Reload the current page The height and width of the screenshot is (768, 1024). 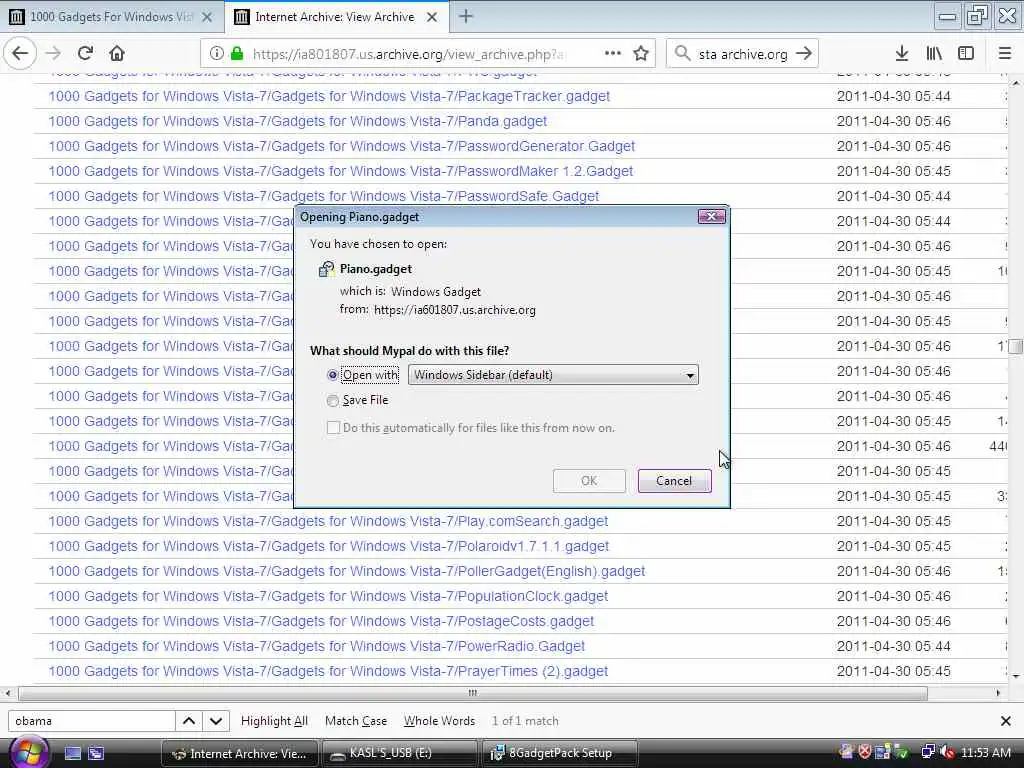(x=85, y=54)
